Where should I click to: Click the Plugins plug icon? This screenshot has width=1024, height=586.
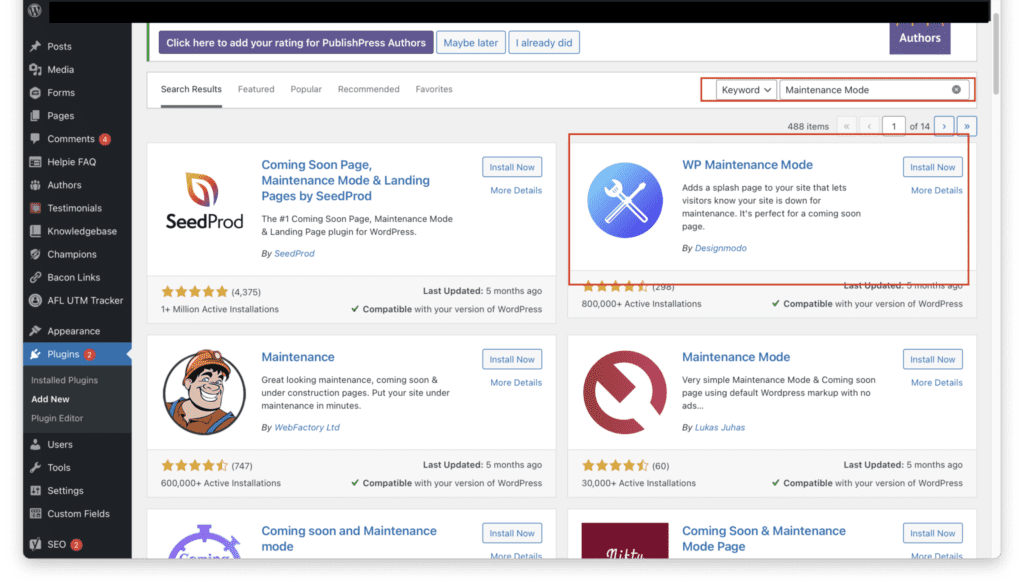(36, 354)
